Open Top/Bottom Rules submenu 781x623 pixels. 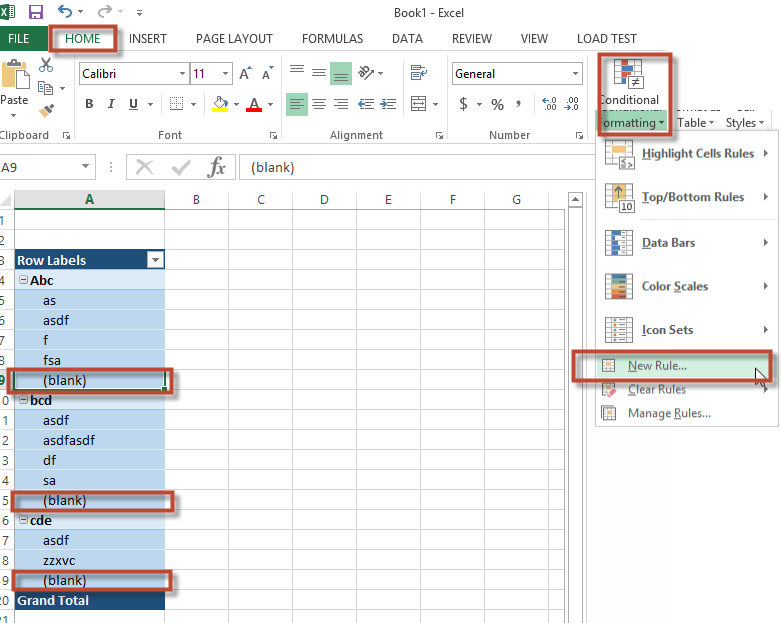[x=687, y=197]
